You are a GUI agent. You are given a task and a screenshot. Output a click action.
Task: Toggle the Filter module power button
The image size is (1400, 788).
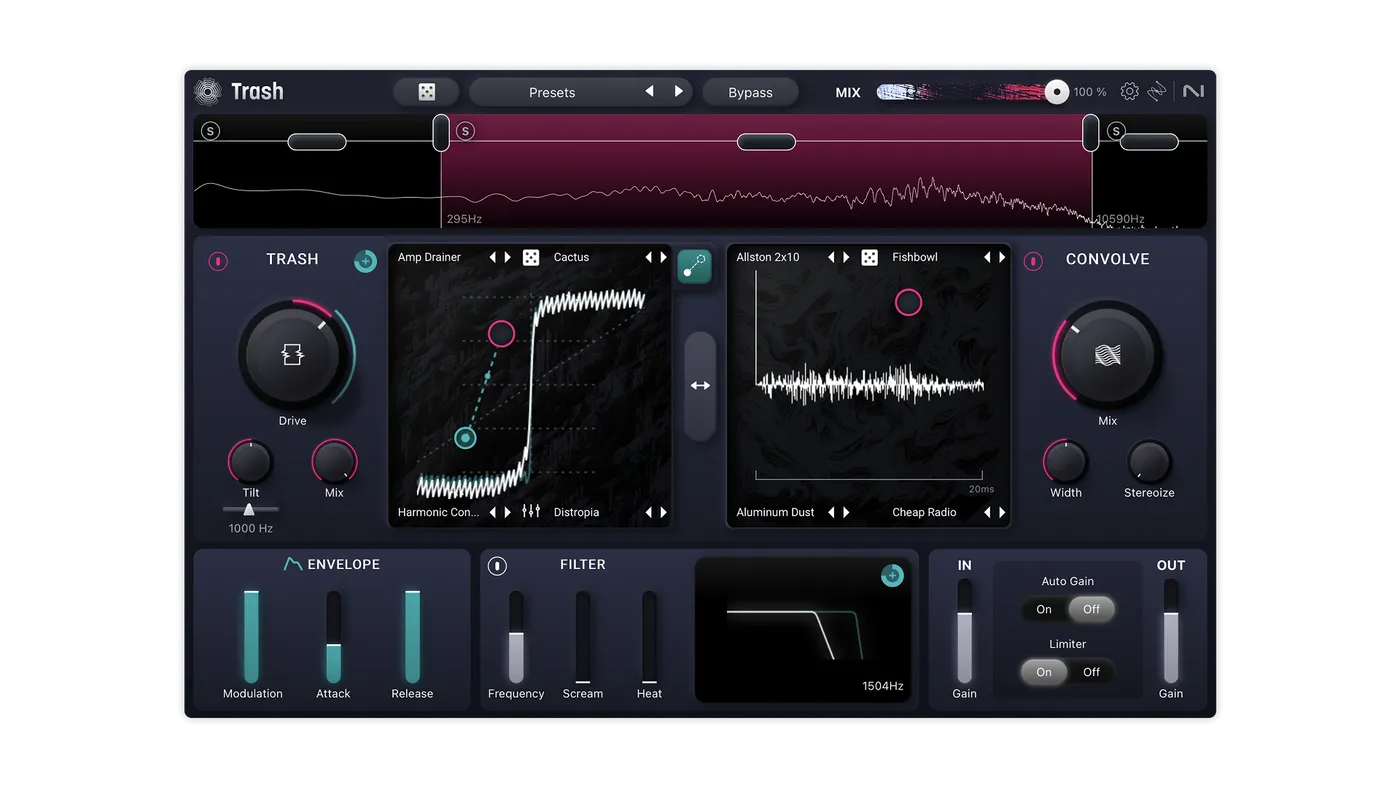[497, 566]
